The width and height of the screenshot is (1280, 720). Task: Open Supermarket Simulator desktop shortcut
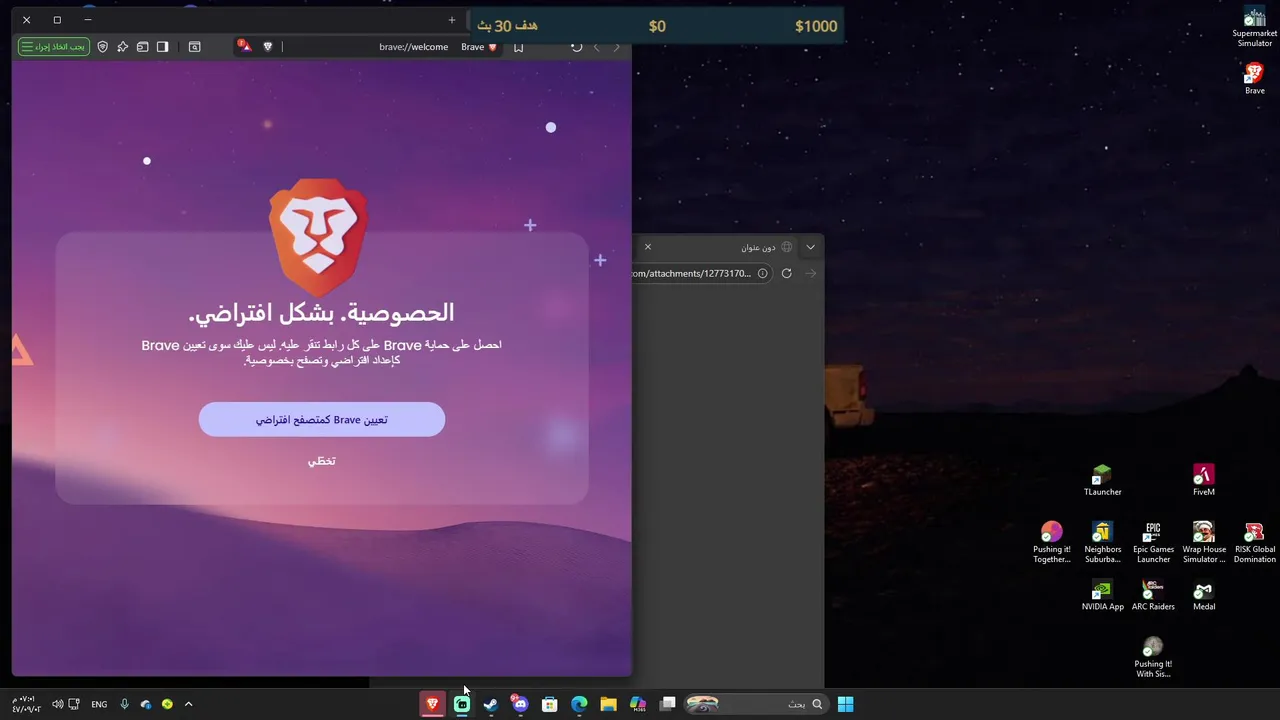tap(1254, 27)
